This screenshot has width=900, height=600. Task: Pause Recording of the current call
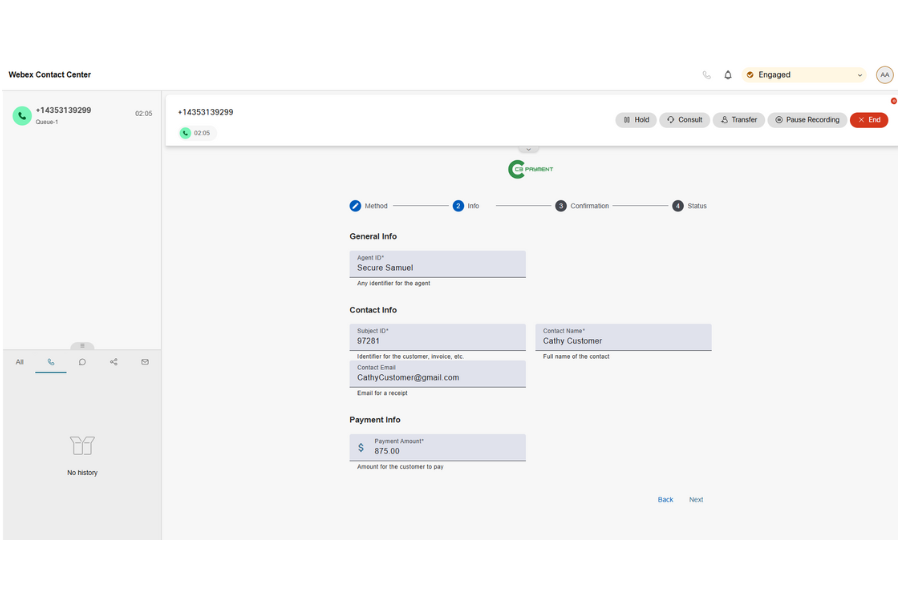pos(807,120)
